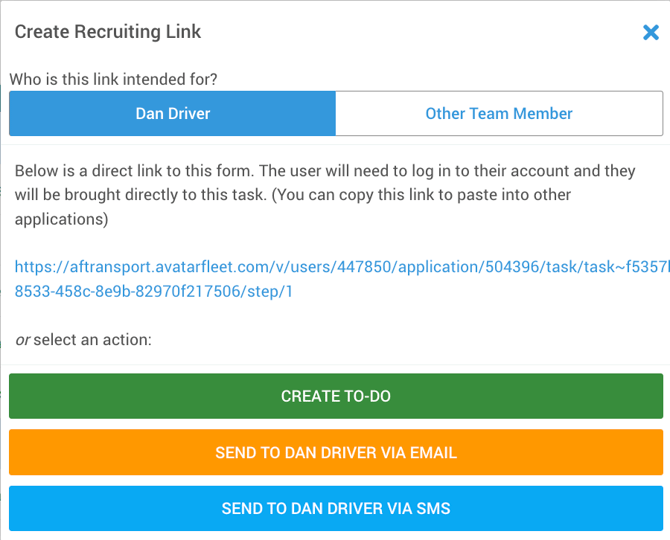Click 'TO-DO' text on the green button

(x=365, y=396)
